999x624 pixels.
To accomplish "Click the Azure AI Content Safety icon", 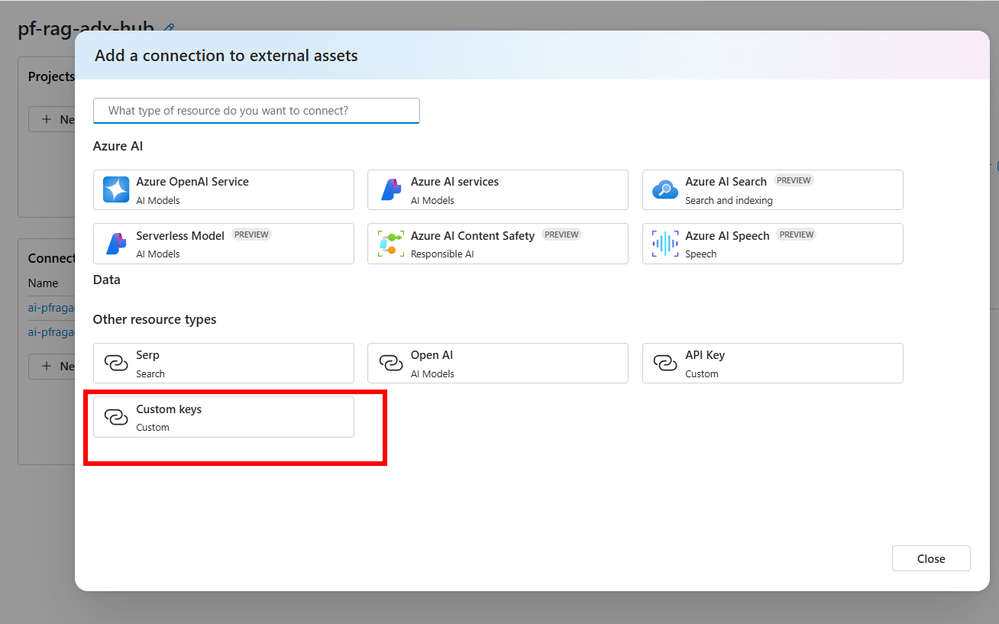I will click(391, 243).
